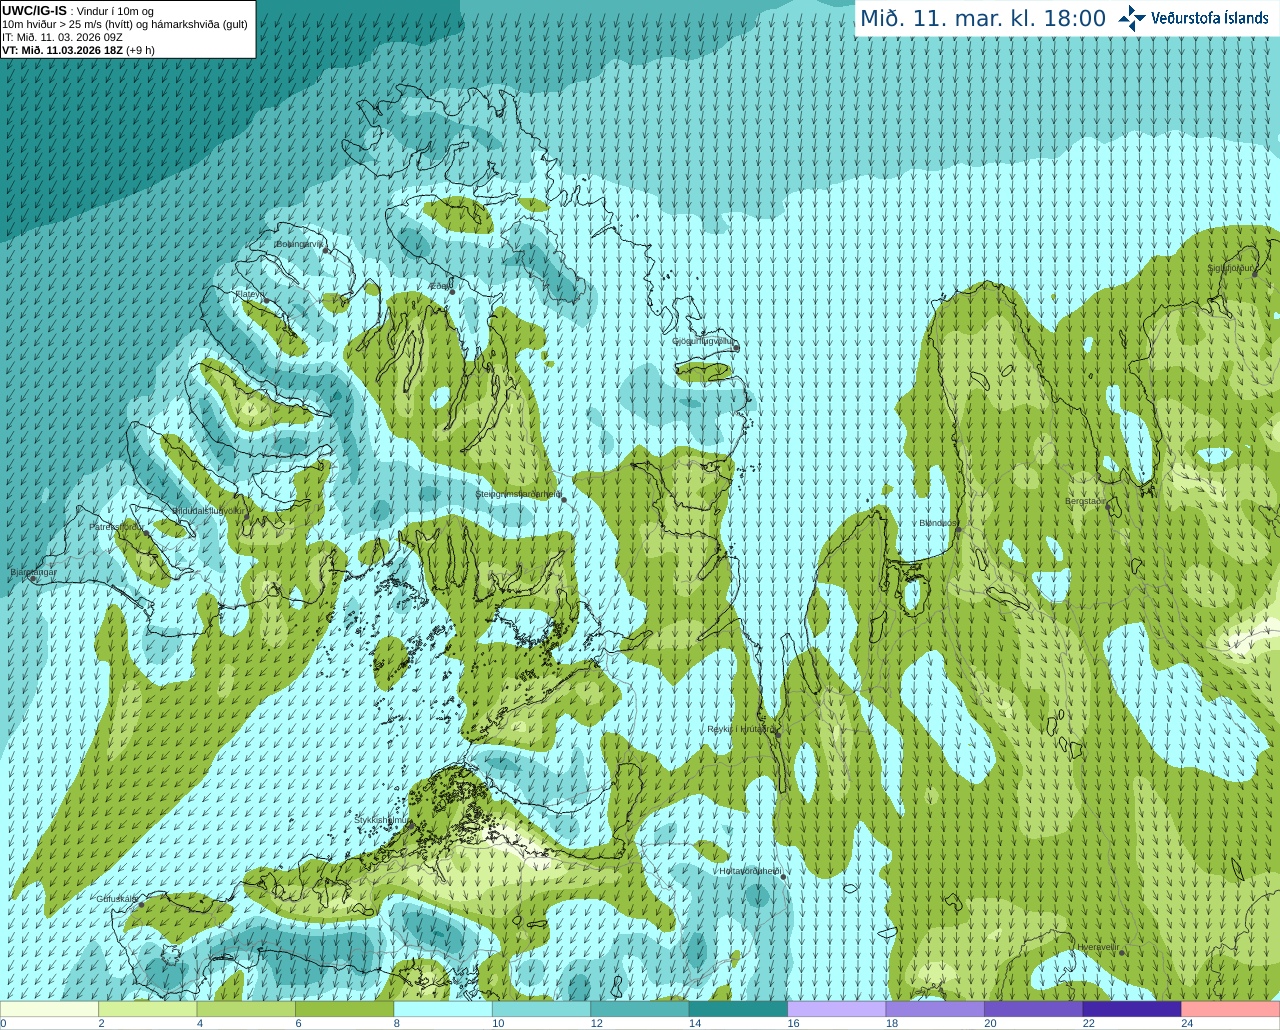
Task: Click the Bjargtangar station label
Action: point(34,572)
